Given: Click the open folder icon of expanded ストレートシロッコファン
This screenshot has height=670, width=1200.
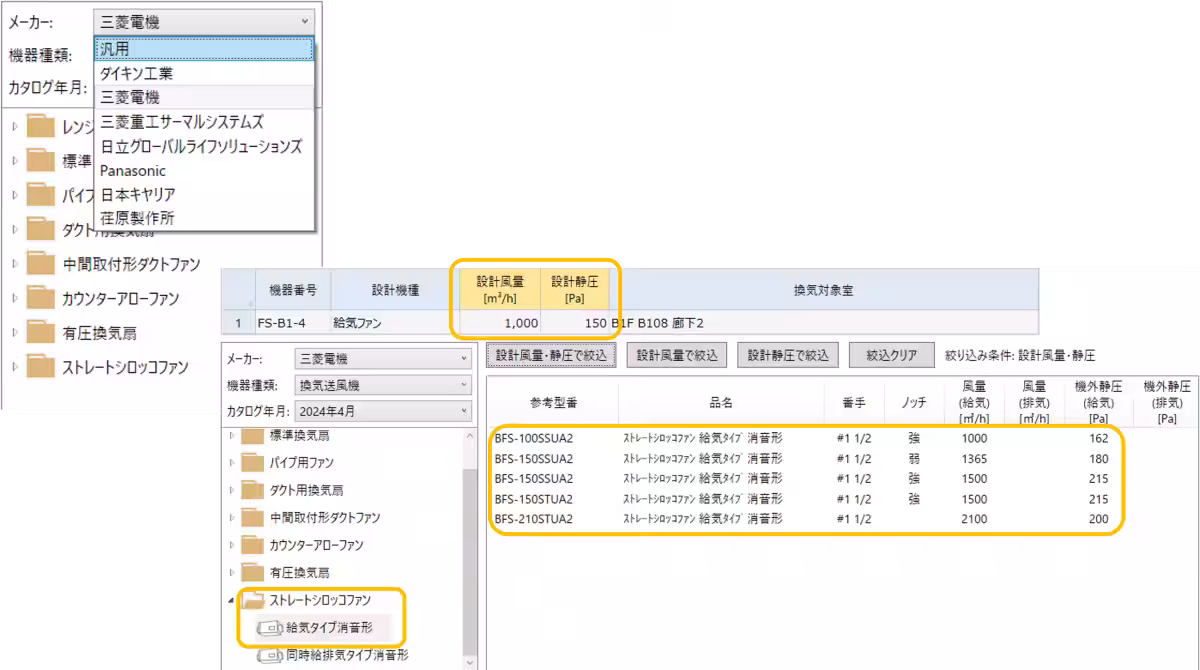Looking at the screenshot, I should point(252,600).
